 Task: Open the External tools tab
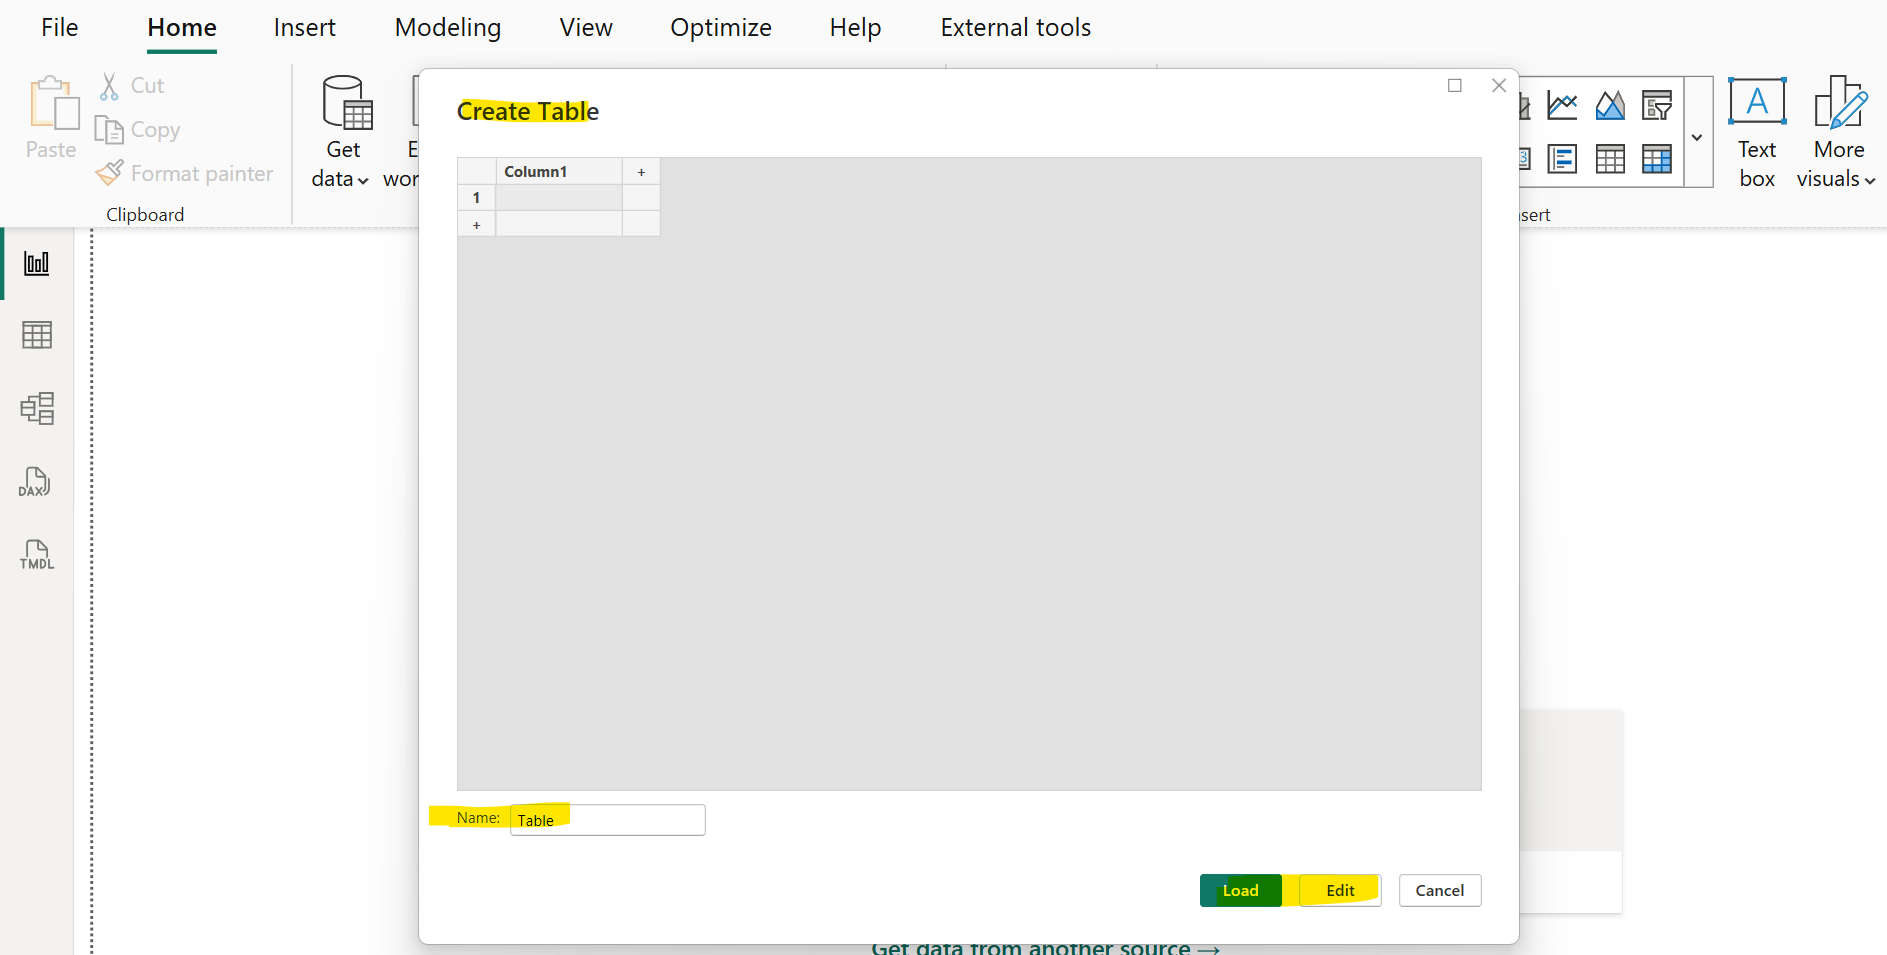1015,27
